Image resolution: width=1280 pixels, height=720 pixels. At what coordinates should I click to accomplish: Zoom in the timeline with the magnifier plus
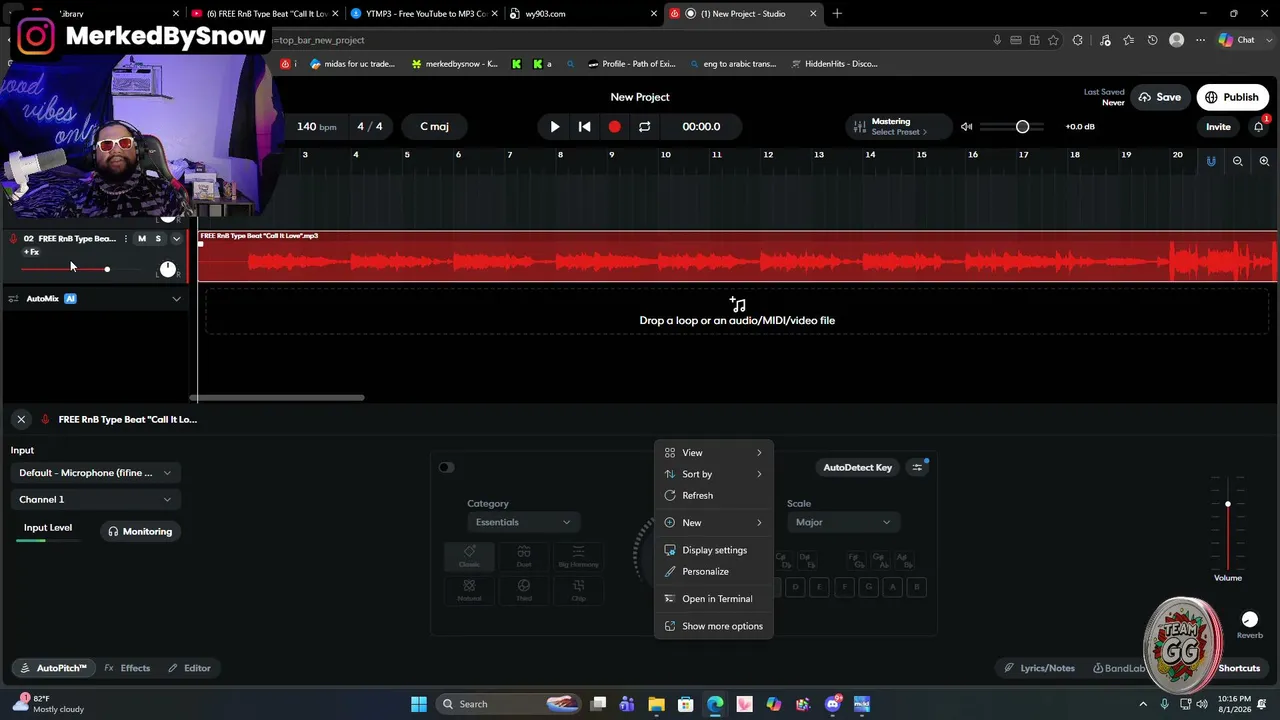(1264, 161)
